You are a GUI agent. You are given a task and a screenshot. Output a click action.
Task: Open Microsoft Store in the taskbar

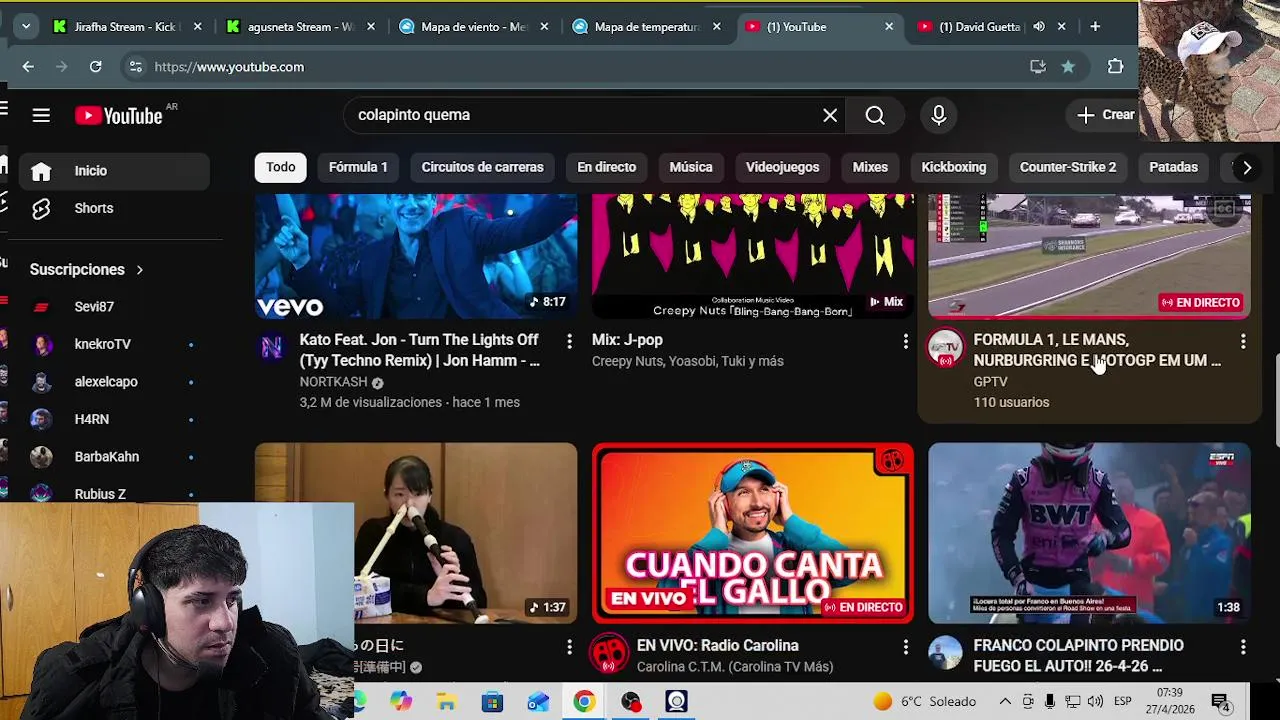(492, 702)
